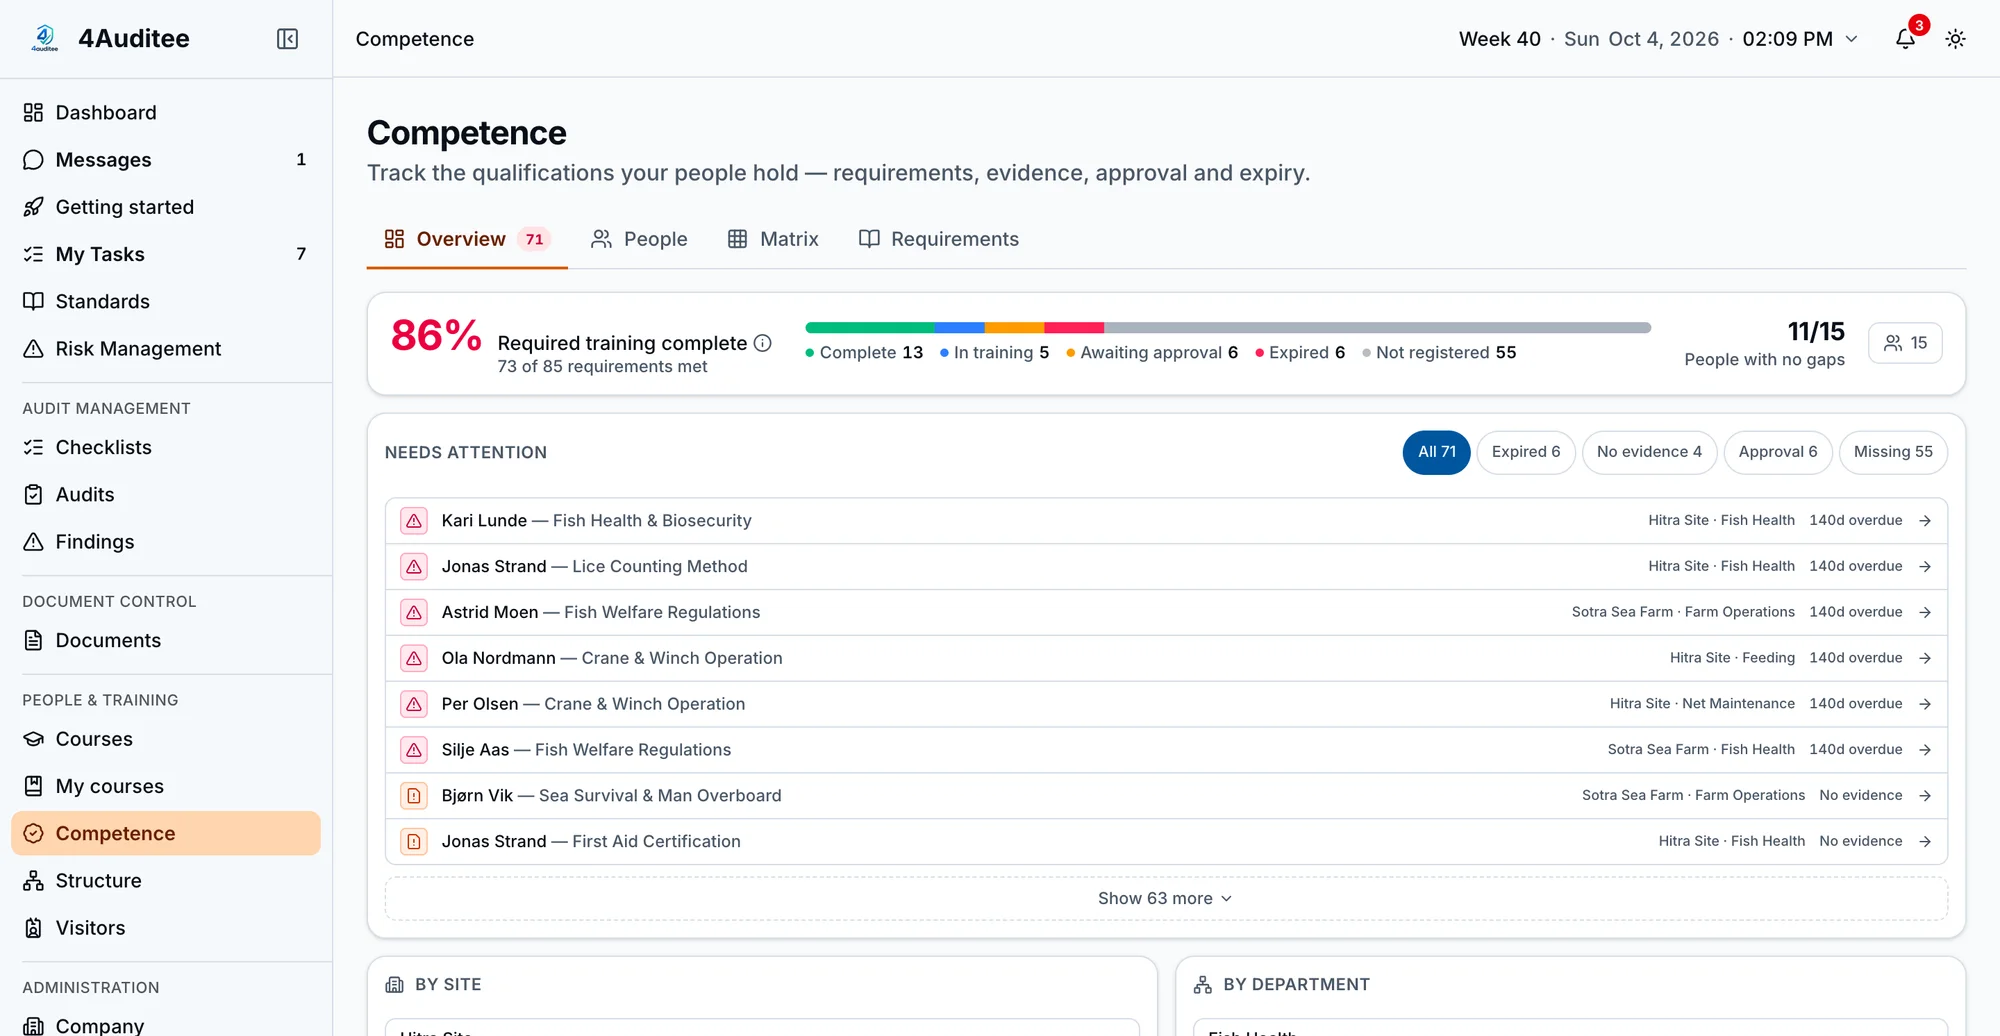Open Structure page
The width and height of the screenshot is (2000, 1036).
pyautogui.click(x=166, y=880)
